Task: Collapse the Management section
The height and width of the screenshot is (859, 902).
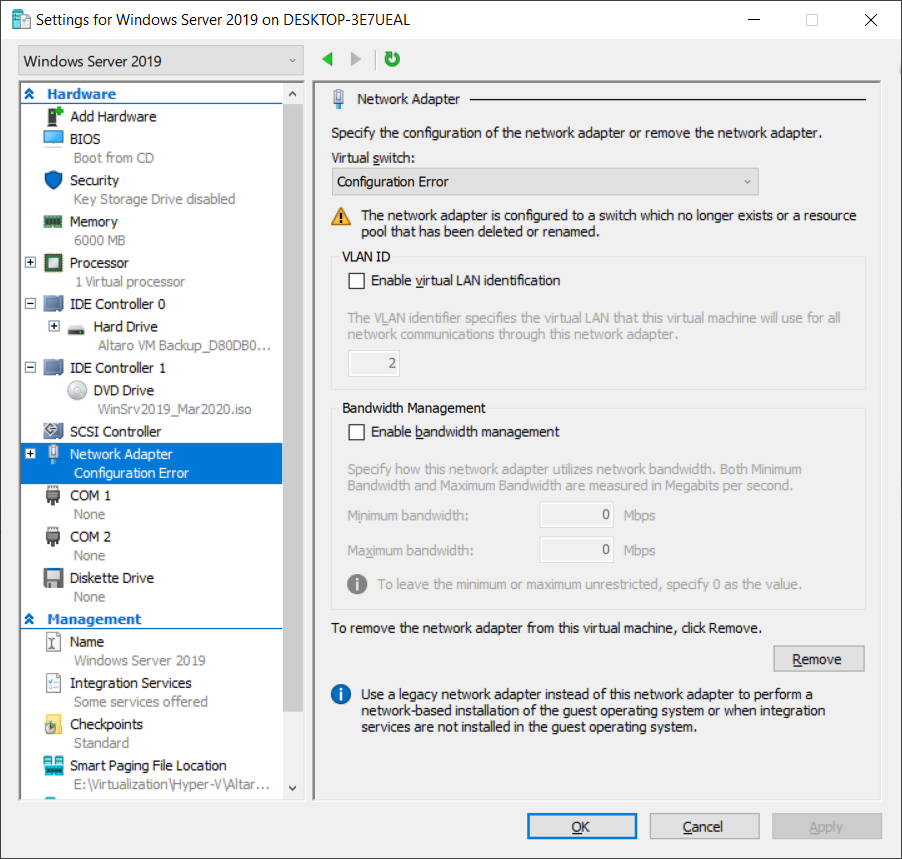Action: [x=29, y=619]
